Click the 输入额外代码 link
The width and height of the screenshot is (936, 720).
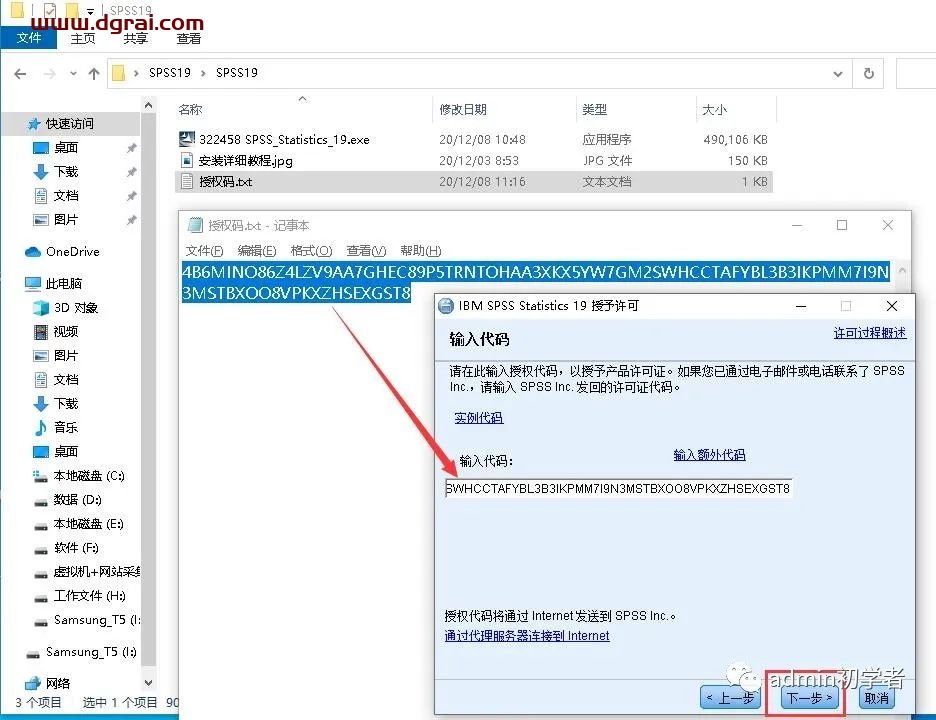click(x=709, y=455)
